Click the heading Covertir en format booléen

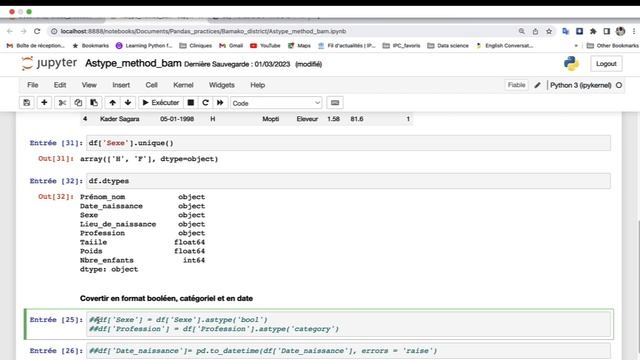pyautogui.click(x=166, y=298)
